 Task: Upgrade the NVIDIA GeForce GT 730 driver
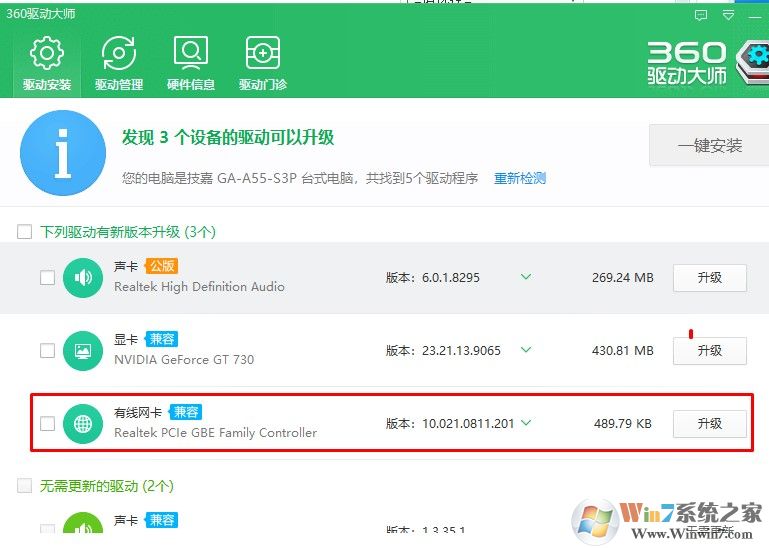click(x=710, y=351)
